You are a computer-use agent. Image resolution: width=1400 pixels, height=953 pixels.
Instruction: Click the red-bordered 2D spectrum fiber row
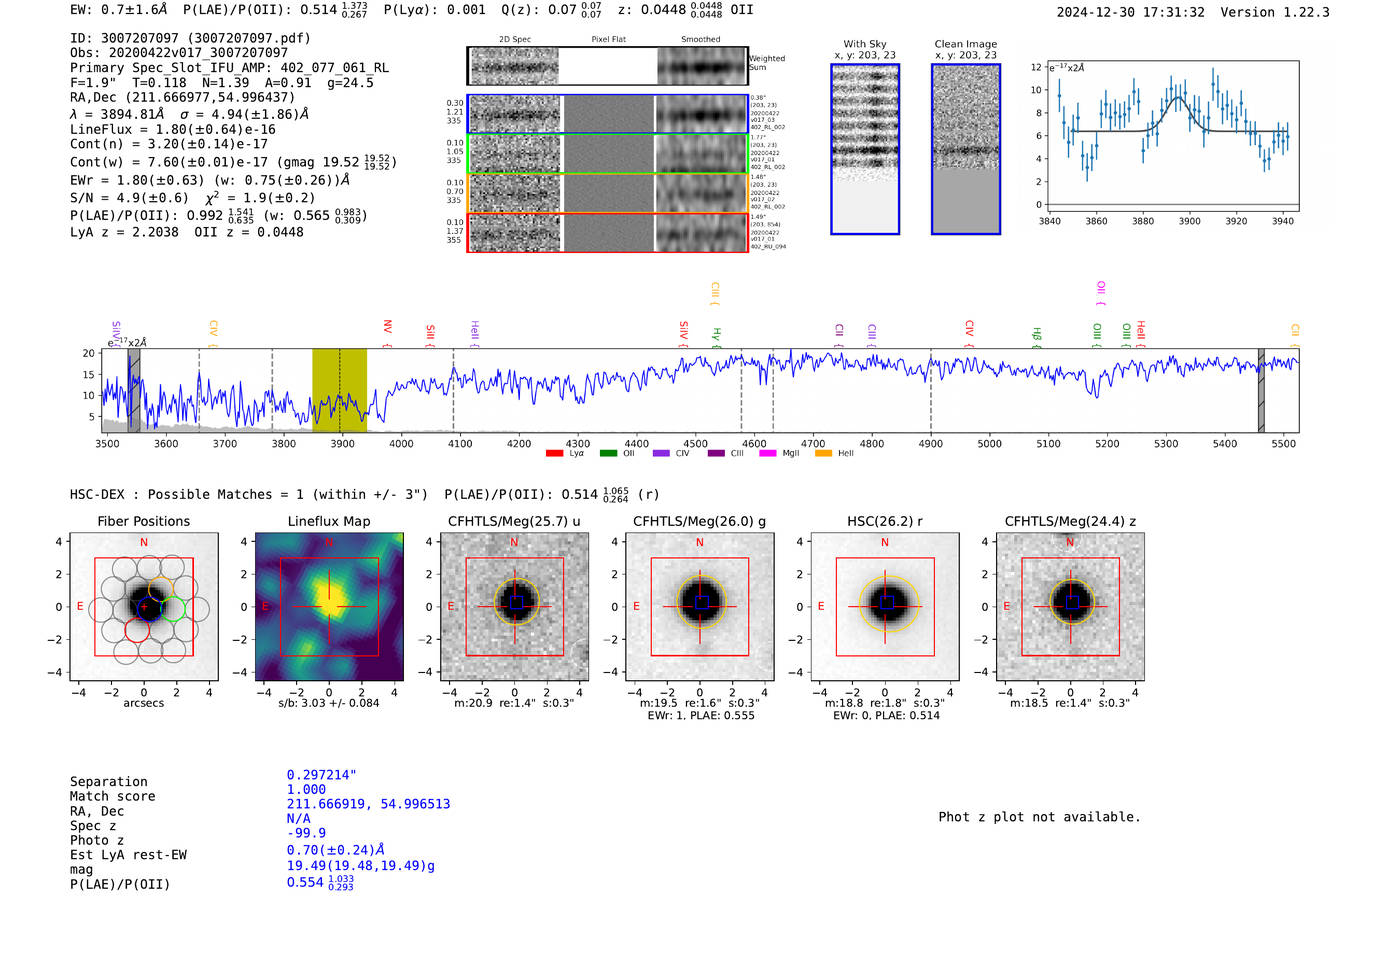click(x=607, y=232)
